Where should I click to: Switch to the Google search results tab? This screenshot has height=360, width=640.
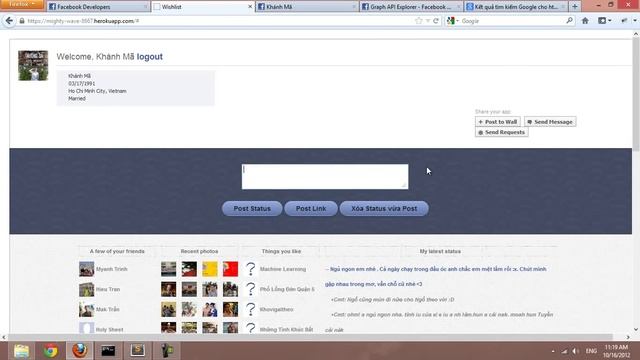pyautogui.click(x=516, y=7)
